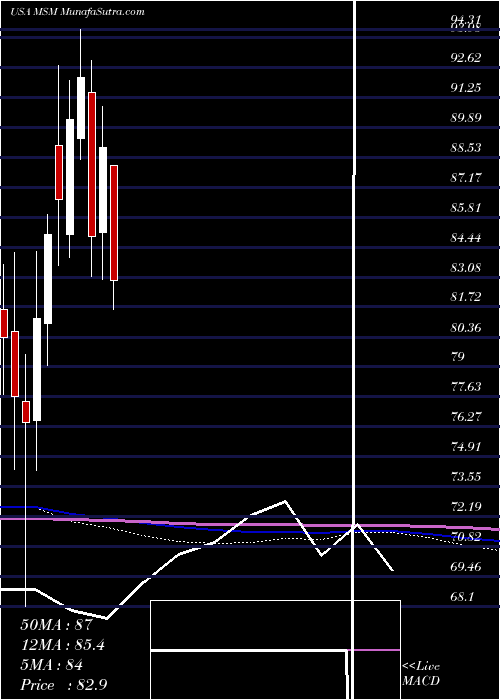
Task: Click the 74.91 price axis label
Action: click(466, 447)
